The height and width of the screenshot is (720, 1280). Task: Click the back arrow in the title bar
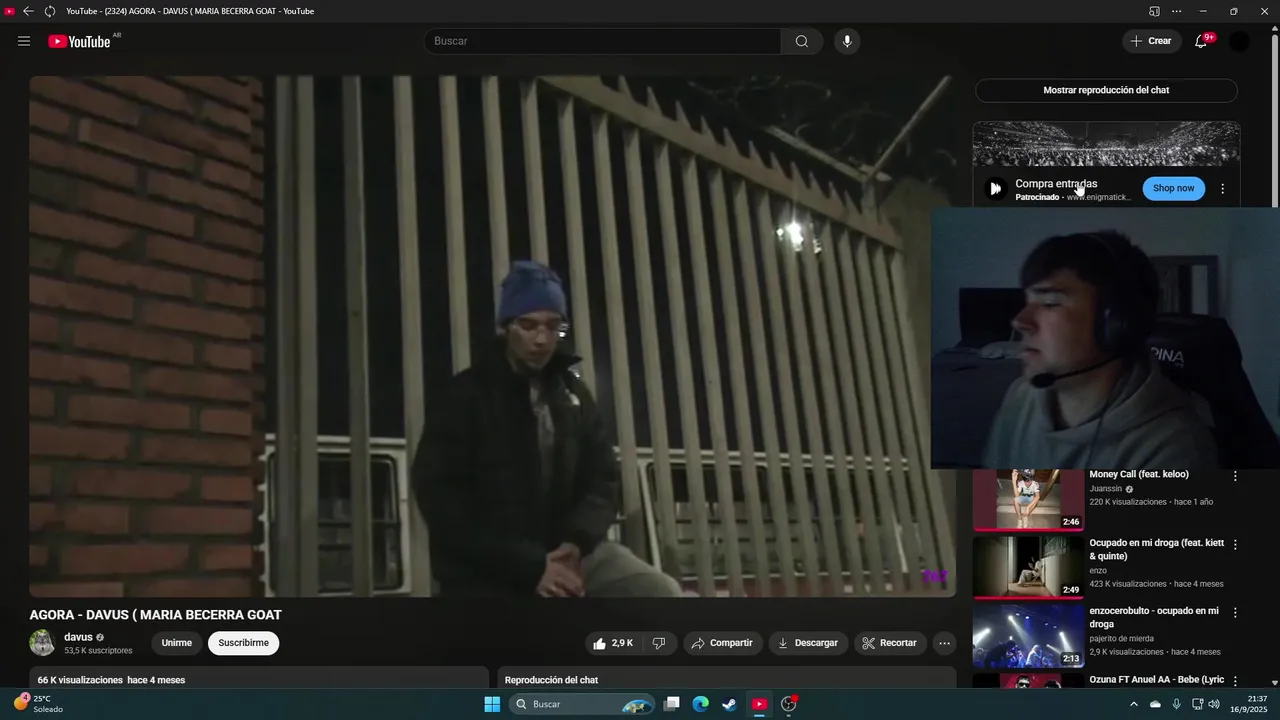click(x=28, y=11)
